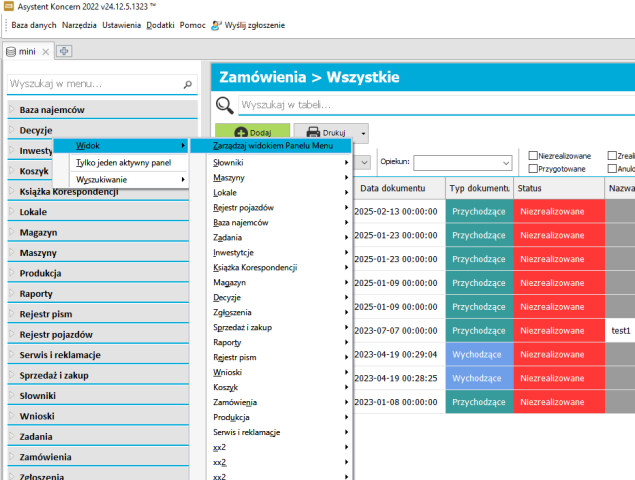Close the mini tab
The width and height of the screenshot is (635, 480).
pos(46,51)
